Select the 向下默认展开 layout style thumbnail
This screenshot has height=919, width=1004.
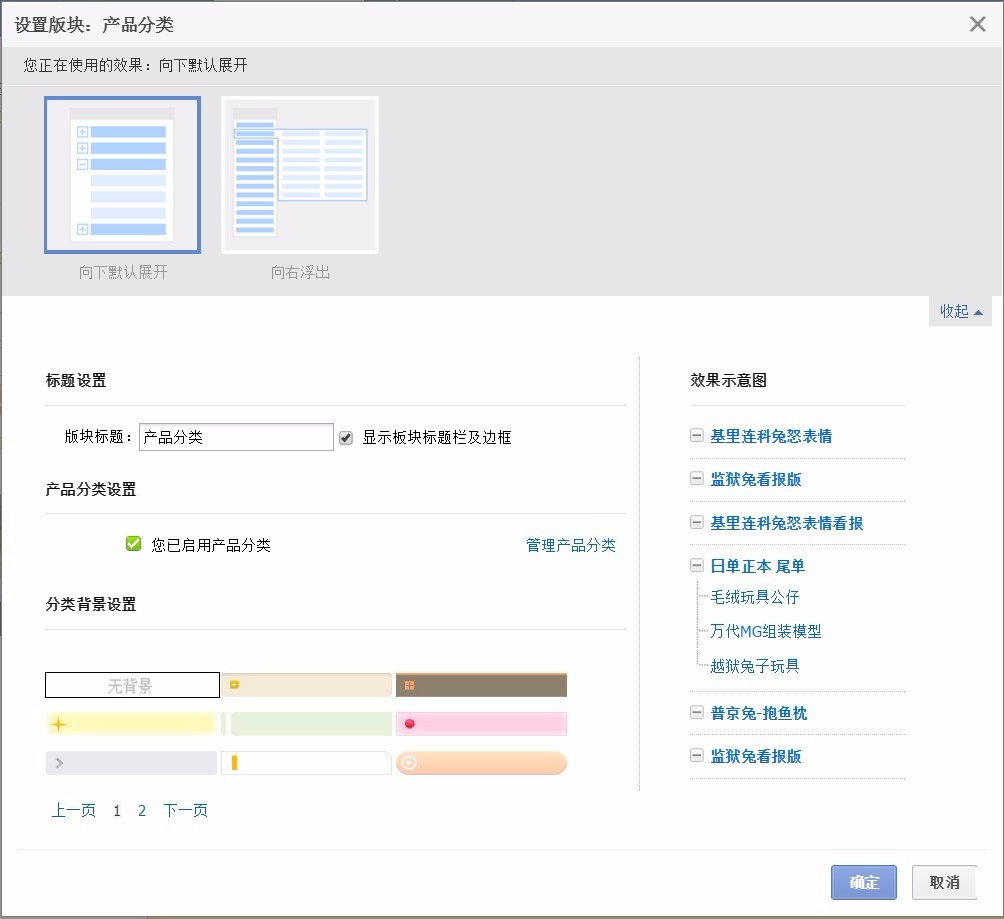point(122,175)
